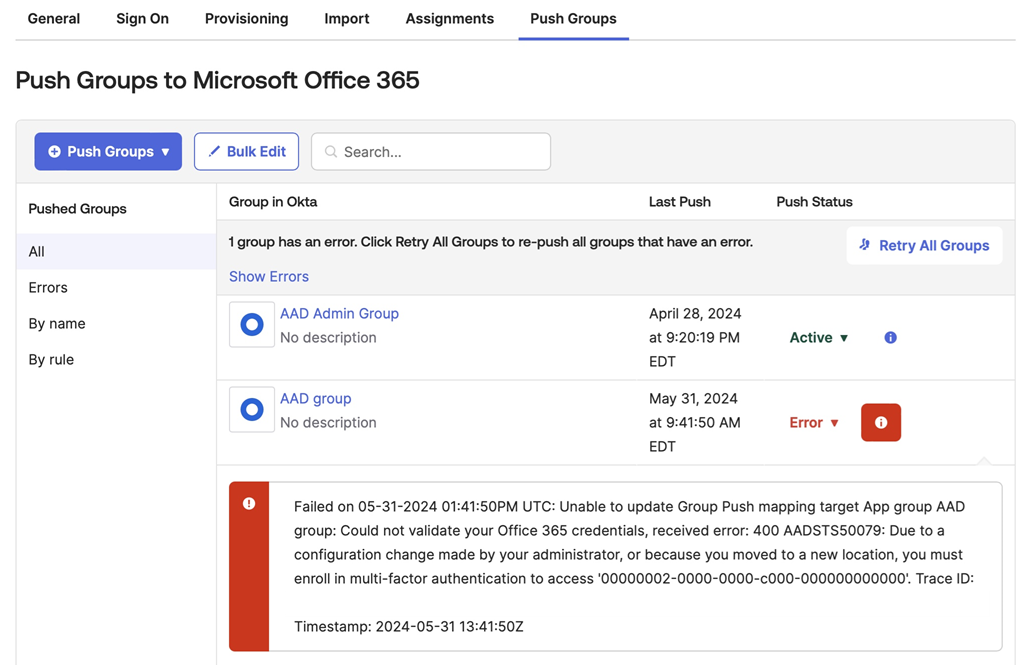
Task: Show Errors for pushed groups
Action: tap(268, 276)
